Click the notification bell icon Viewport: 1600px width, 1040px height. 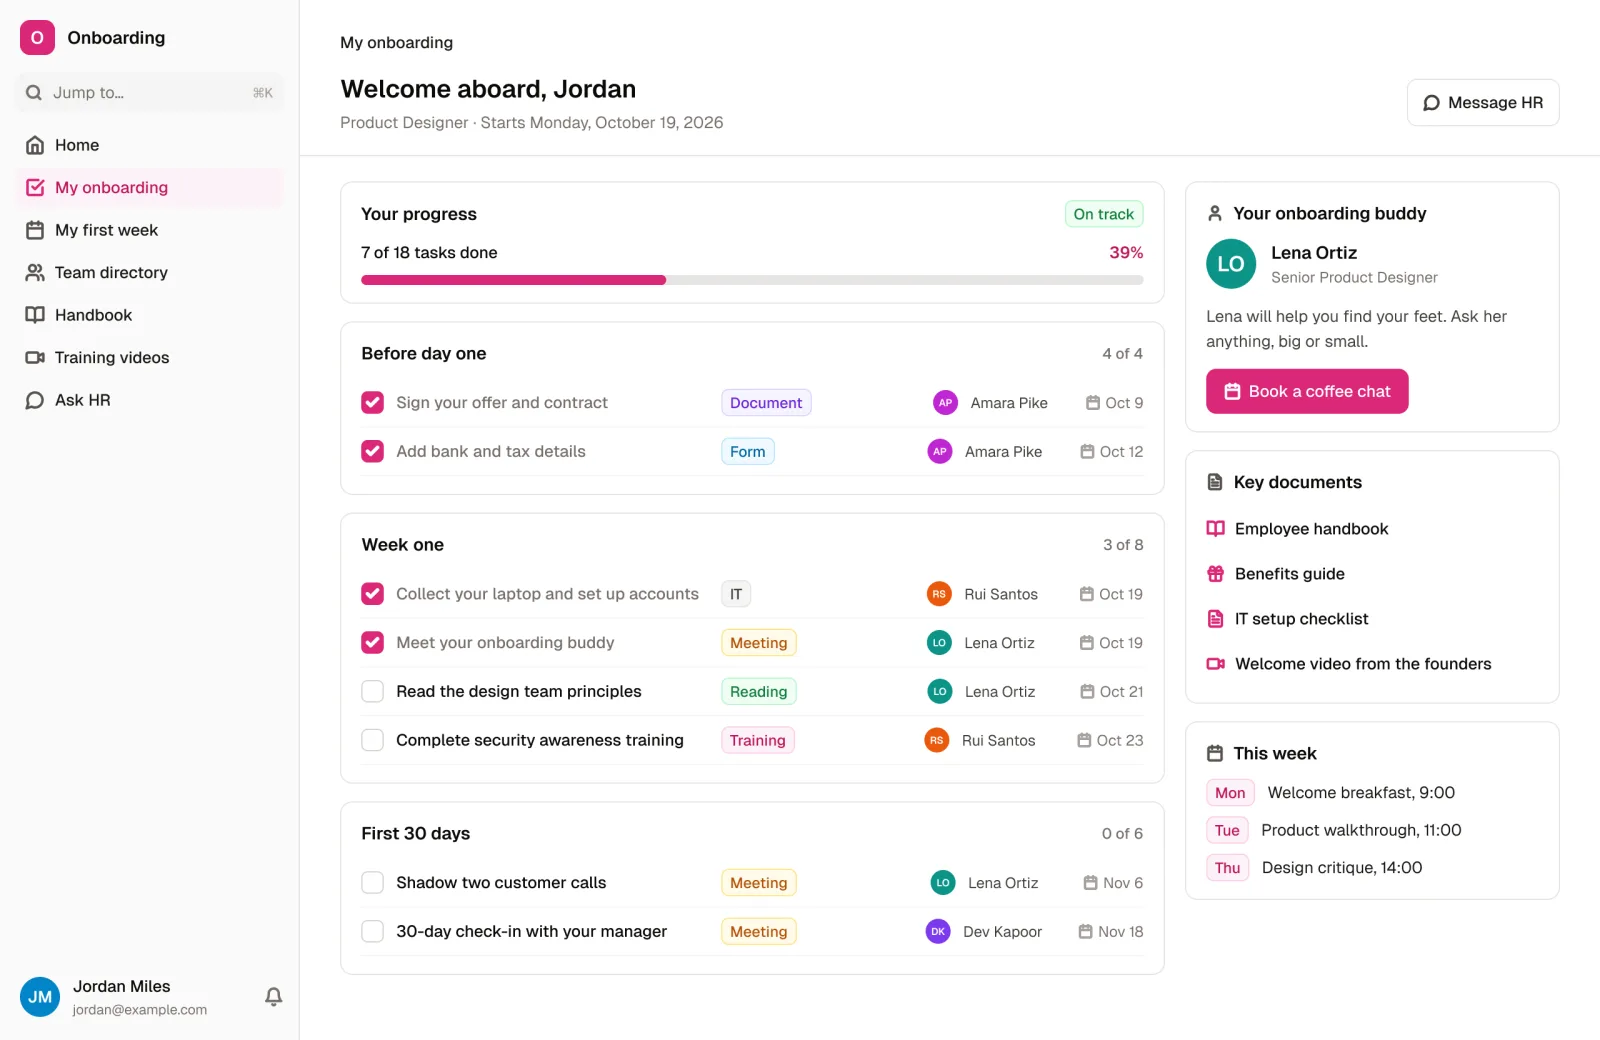coord(273,996)
